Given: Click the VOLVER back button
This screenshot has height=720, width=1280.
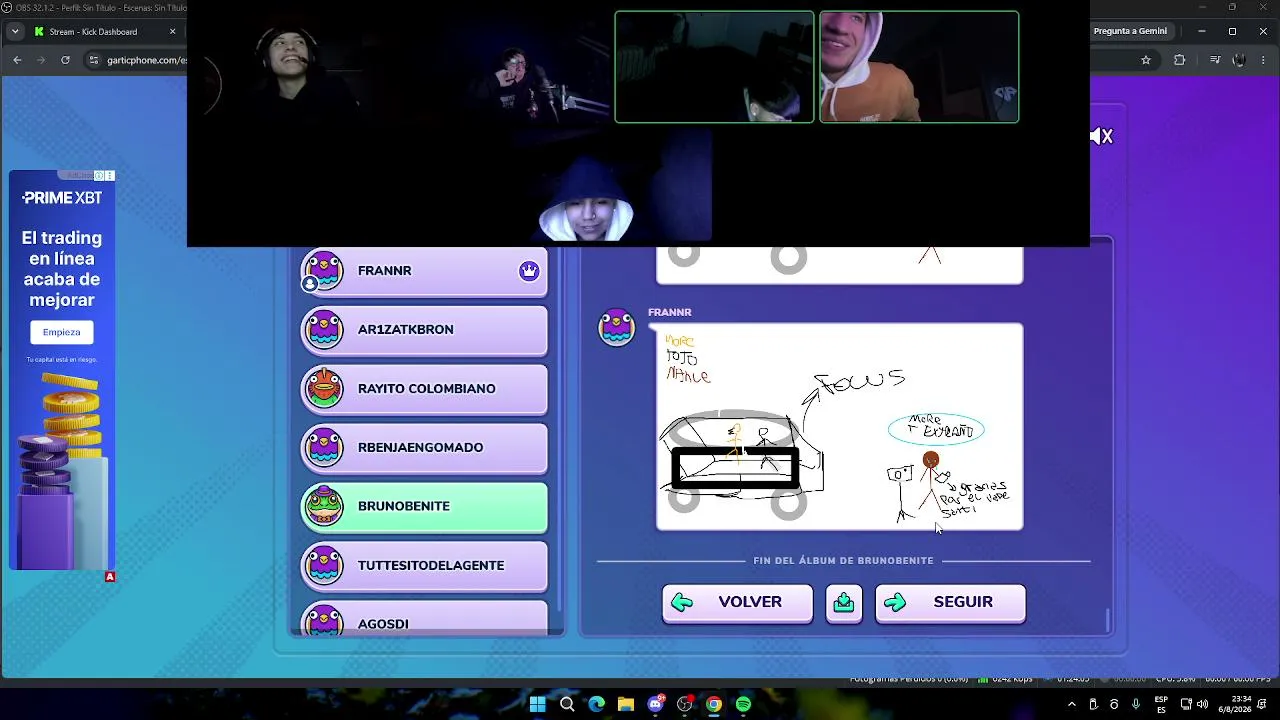Looking at the screenshot, I should pos(737,603).
